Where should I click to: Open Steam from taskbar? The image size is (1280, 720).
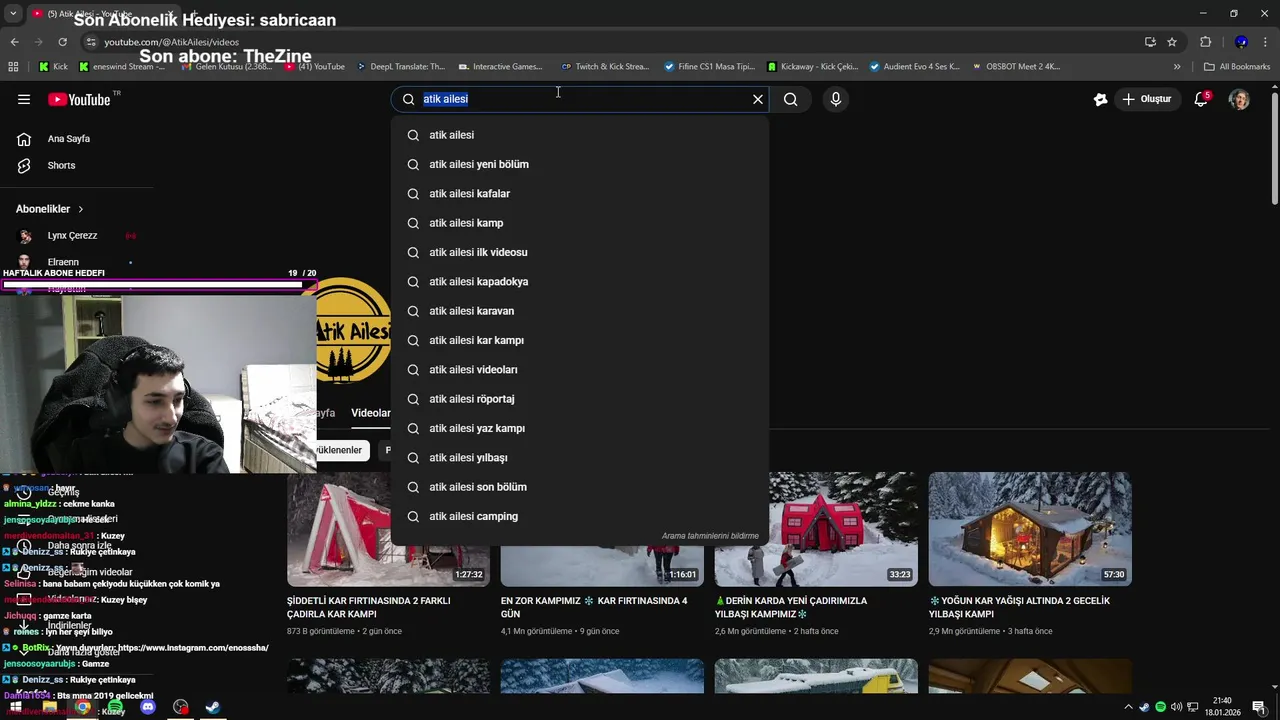click(213, 707)
